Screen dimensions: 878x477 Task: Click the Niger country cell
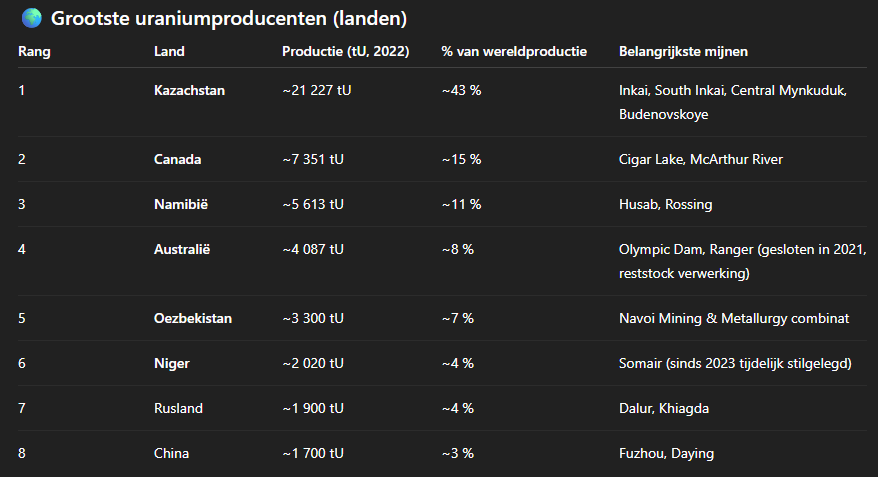[172, 363]
